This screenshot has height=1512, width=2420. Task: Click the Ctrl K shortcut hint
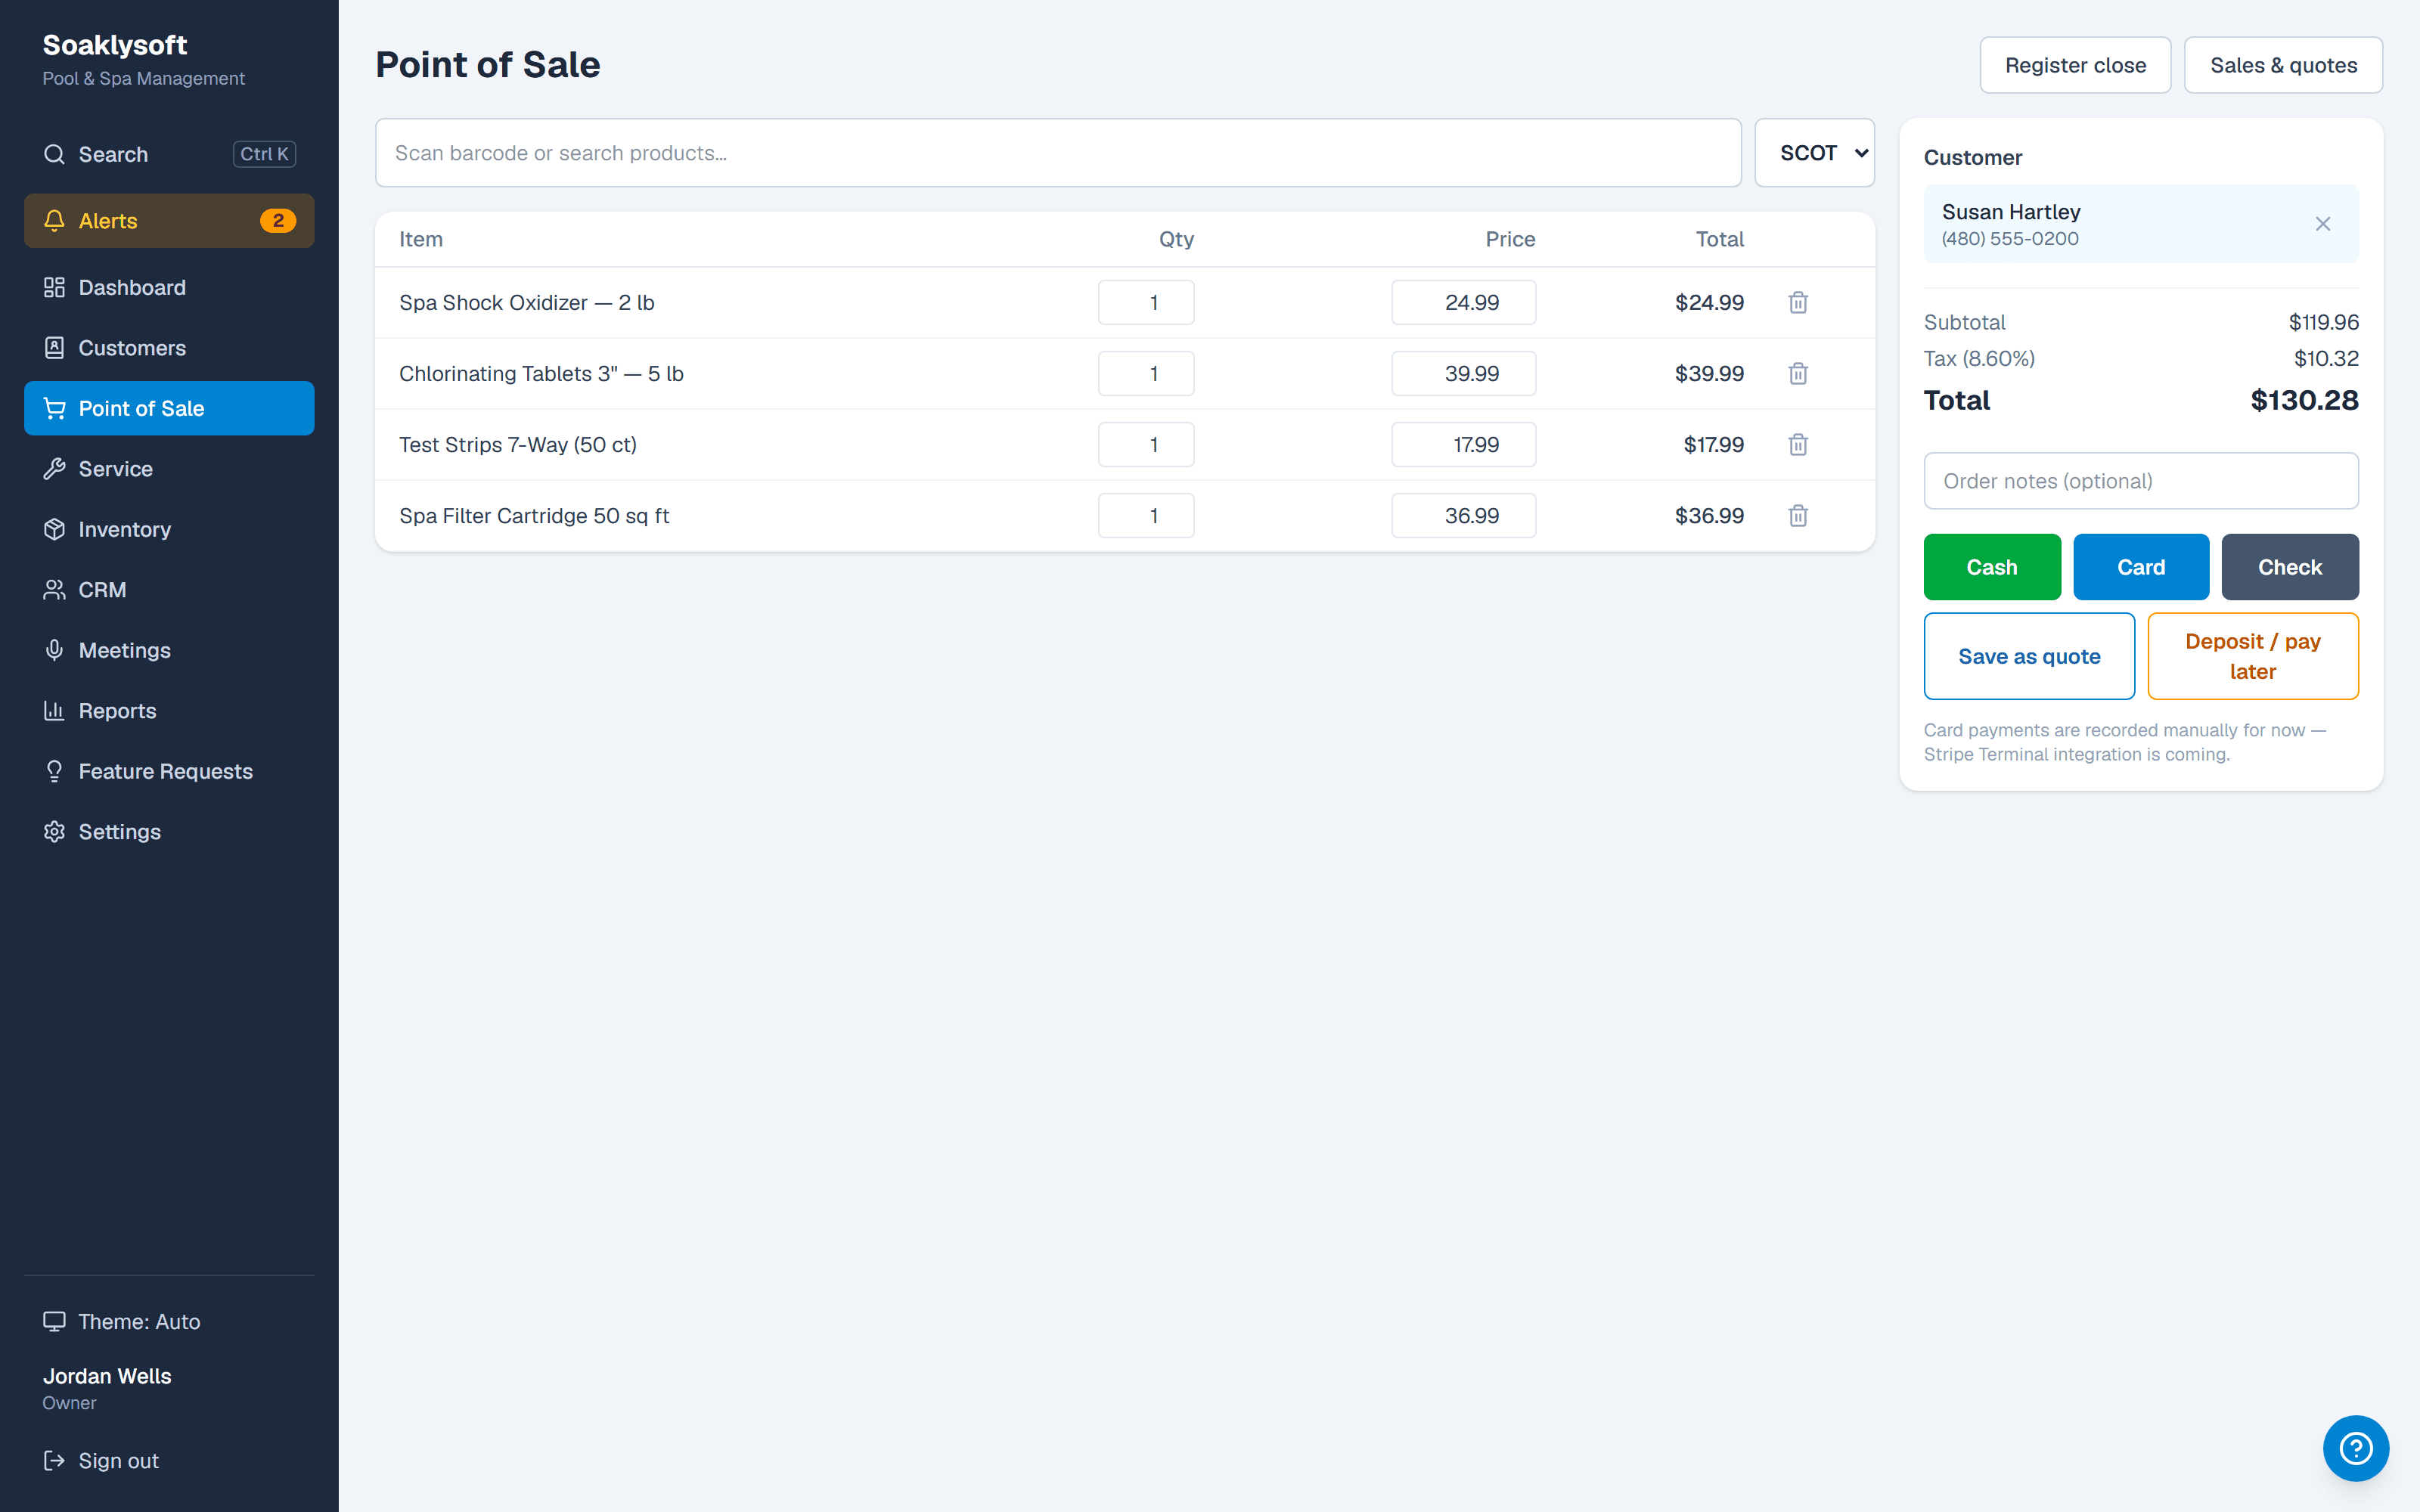(264, 154)
